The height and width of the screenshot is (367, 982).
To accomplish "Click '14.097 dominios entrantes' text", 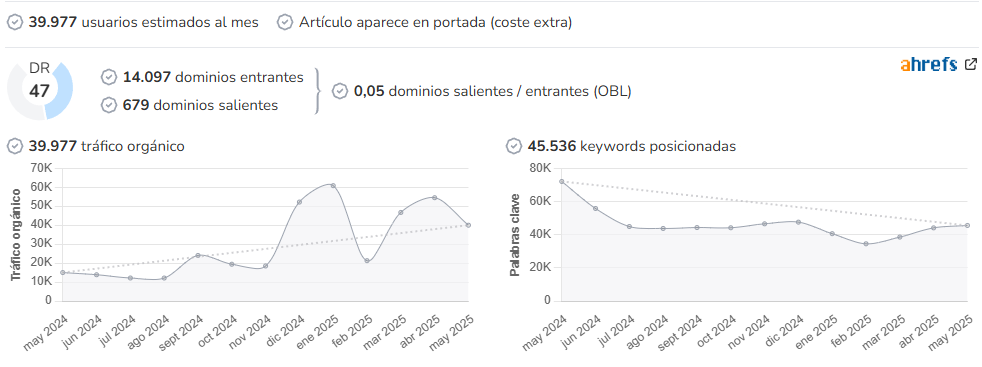I will (x=214, y=77).
